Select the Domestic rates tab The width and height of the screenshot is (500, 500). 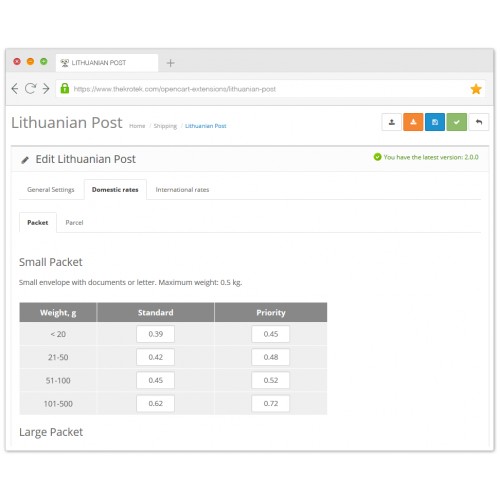click(x=115, y=190)
